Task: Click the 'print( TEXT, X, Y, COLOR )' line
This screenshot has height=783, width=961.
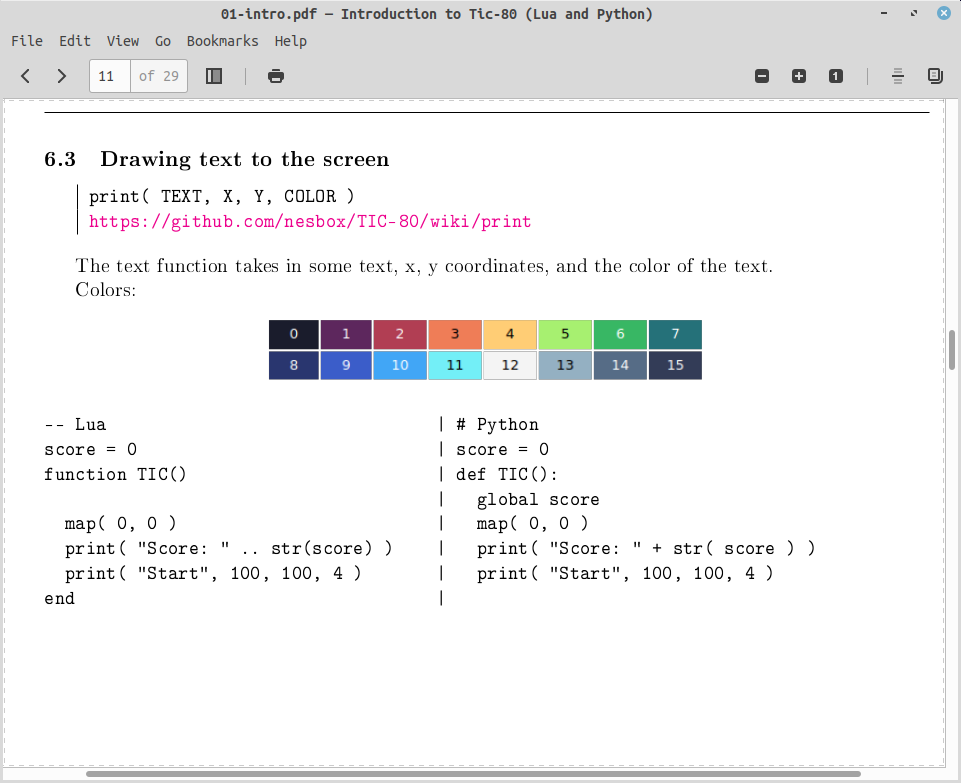Action: (x=221, y=196)
